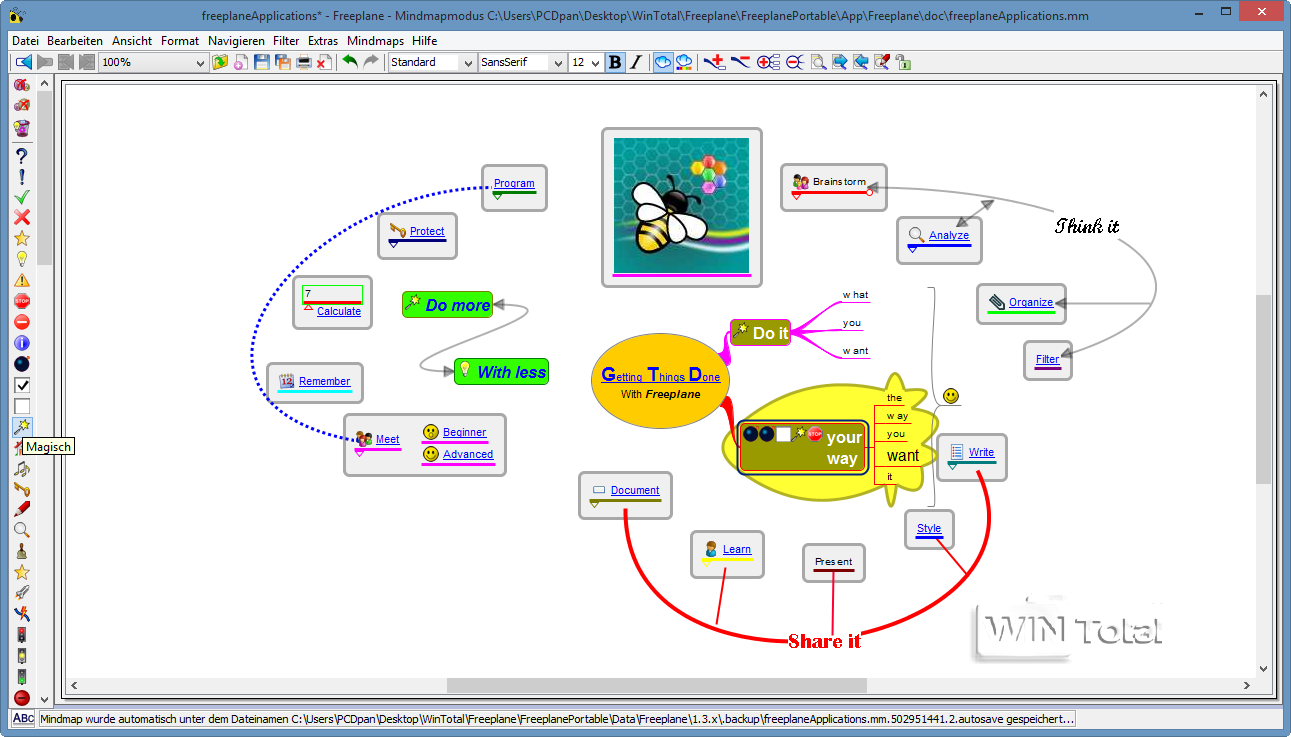Open the Extras menu
The height and width of the screenshot is (737, 1291).
click(323, 41)
